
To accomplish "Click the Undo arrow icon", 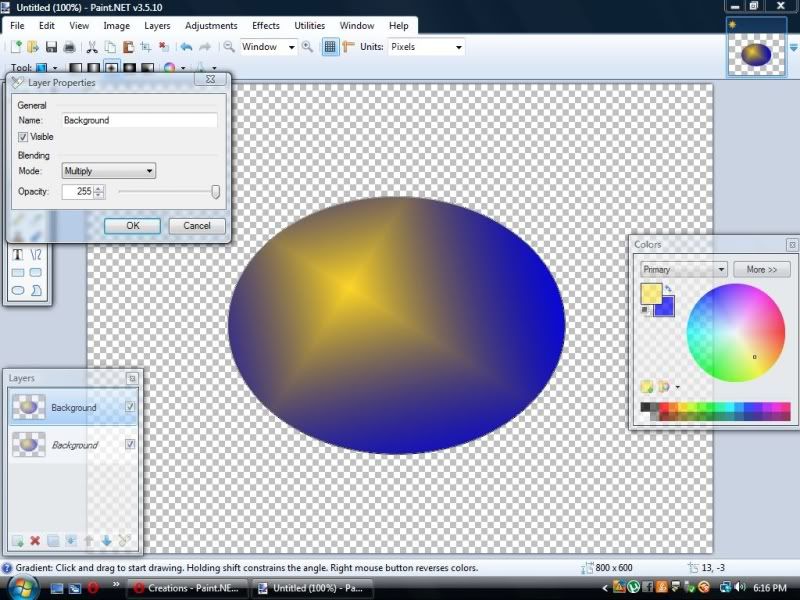I will coord(186,47).
